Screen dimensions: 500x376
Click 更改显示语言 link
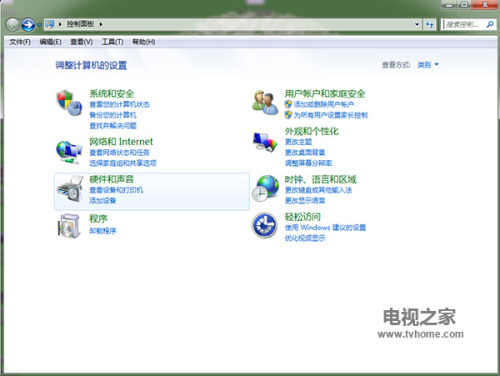pyautogui.click(x=305, y=200)
